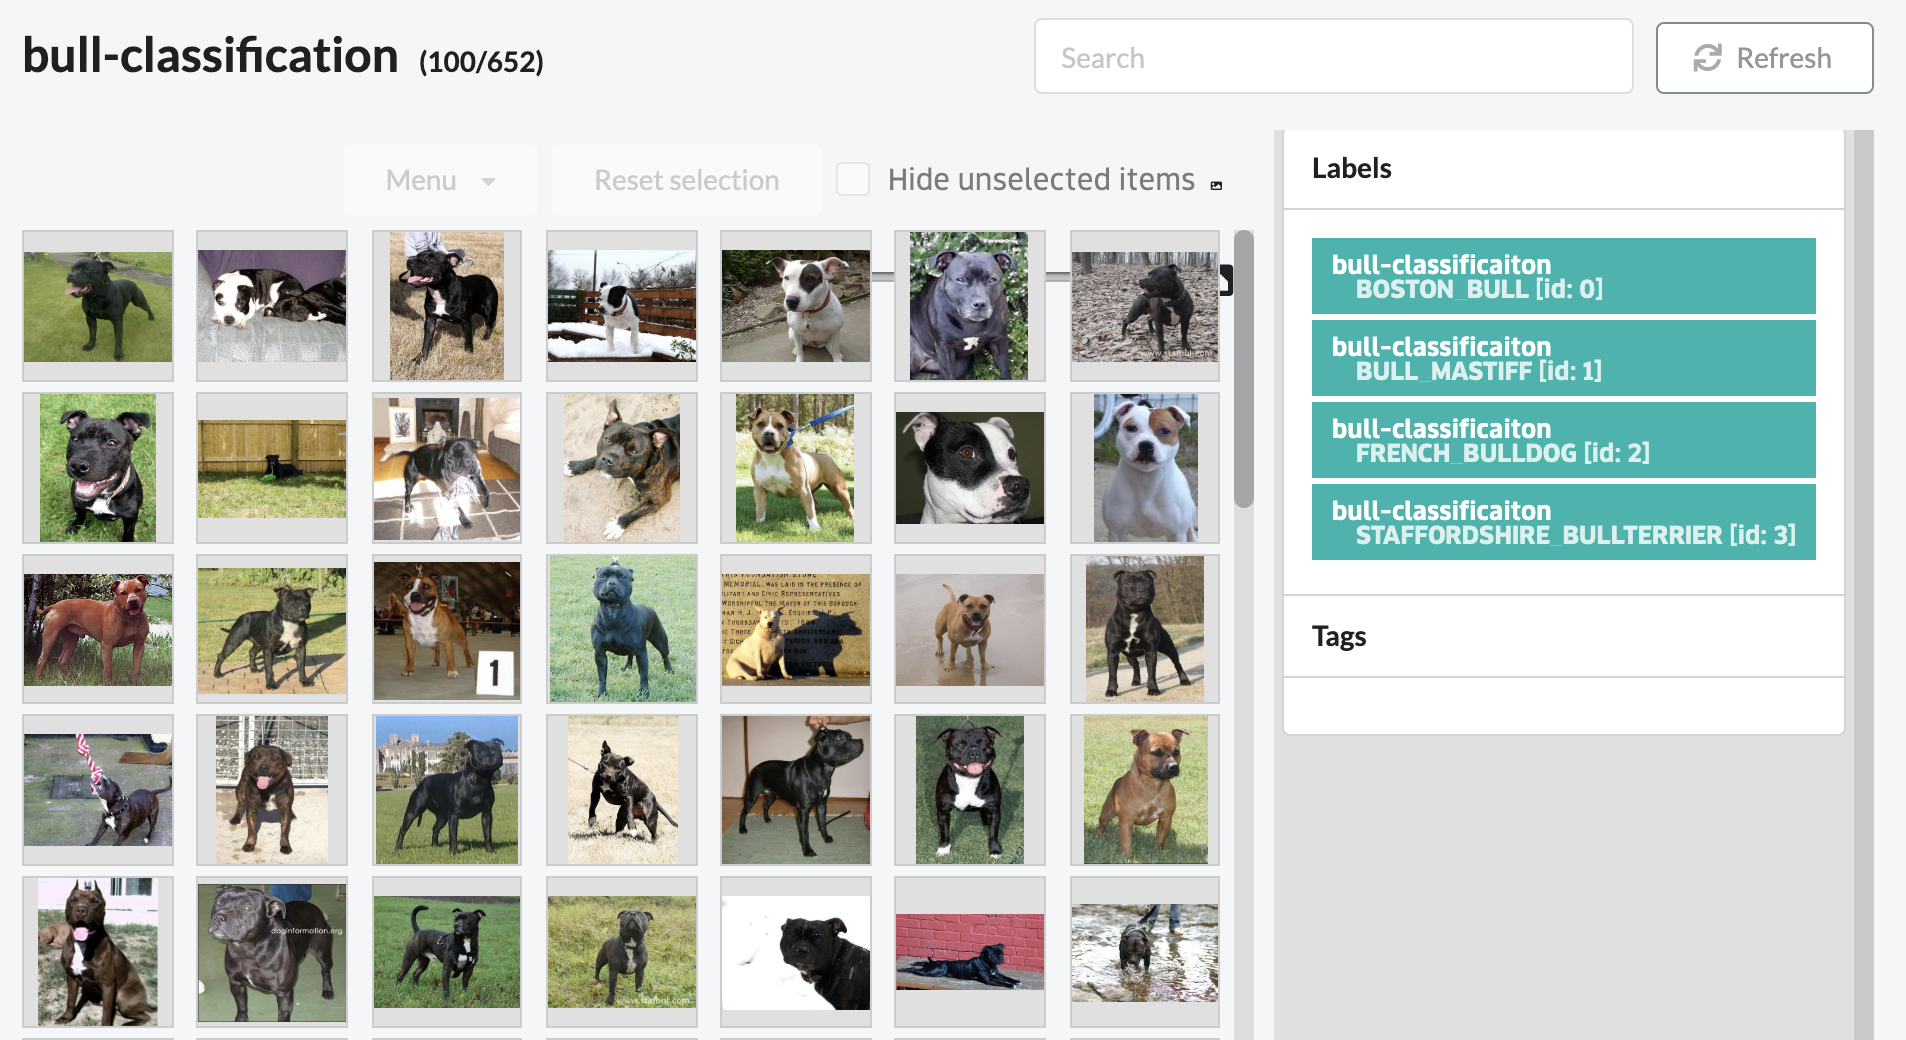The width and height of the screenshot is (1906, 1040).
Task: Select dog on checkered rug indoors thumbnail
Action: 447,468
